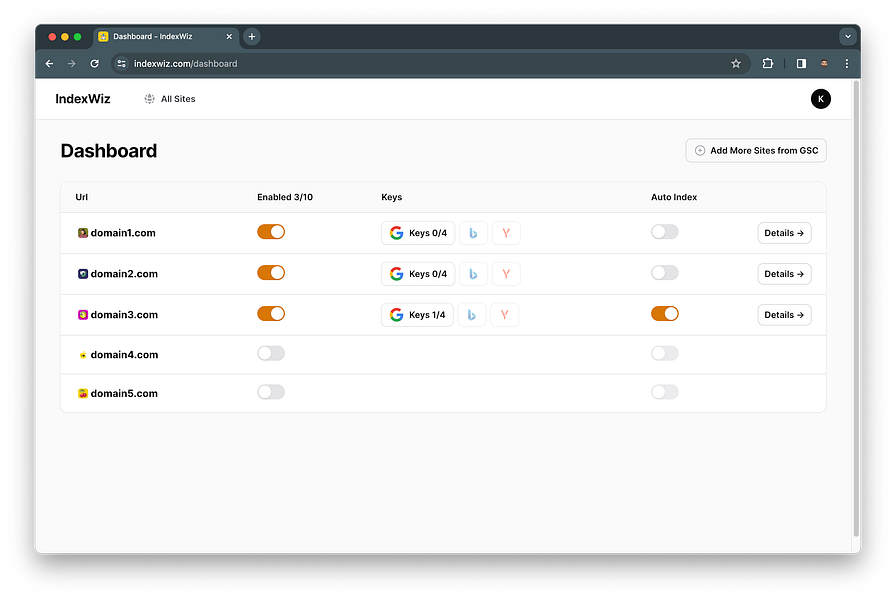896x600 pixels.
Task: Click the domain1.com link
Action: tap(123, 233)
